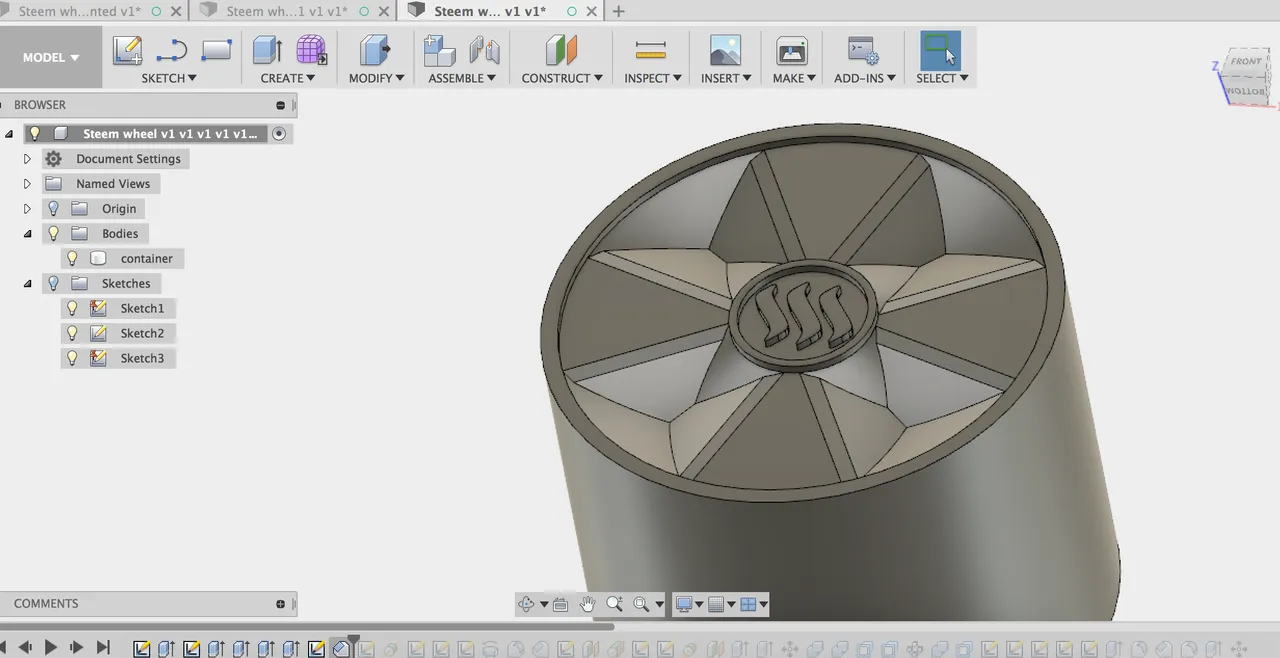
Task: Open the Display Settings dropdown arrow
Action: tap(698, 604)
